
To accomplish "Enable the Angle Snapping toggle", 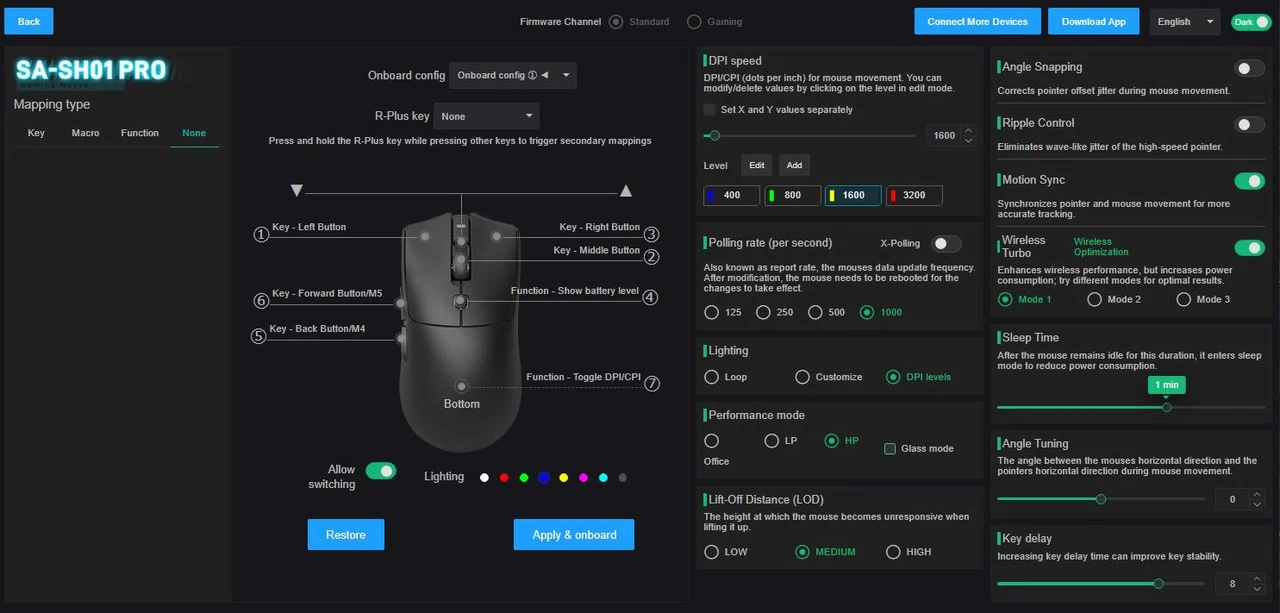I will pos(1249,68).
